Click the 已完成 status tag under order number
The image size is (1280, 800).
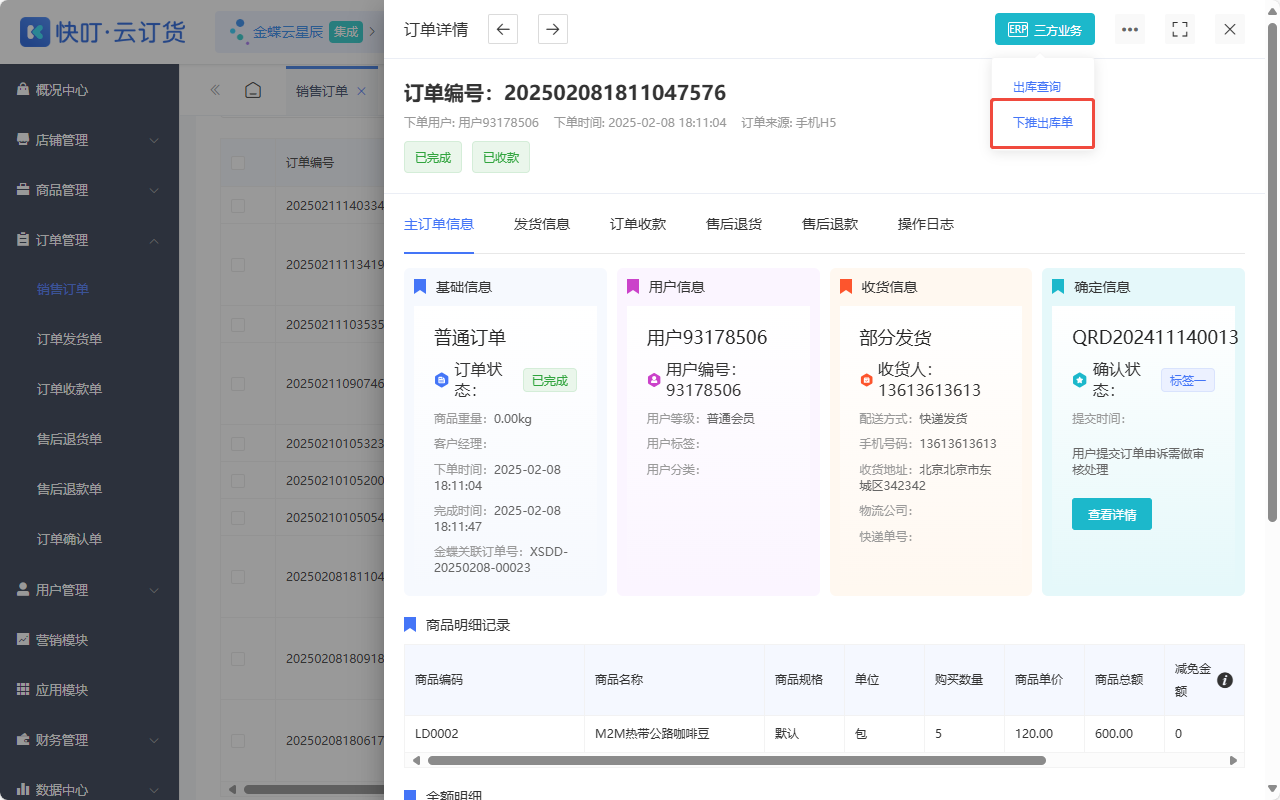tap(433, 157)
